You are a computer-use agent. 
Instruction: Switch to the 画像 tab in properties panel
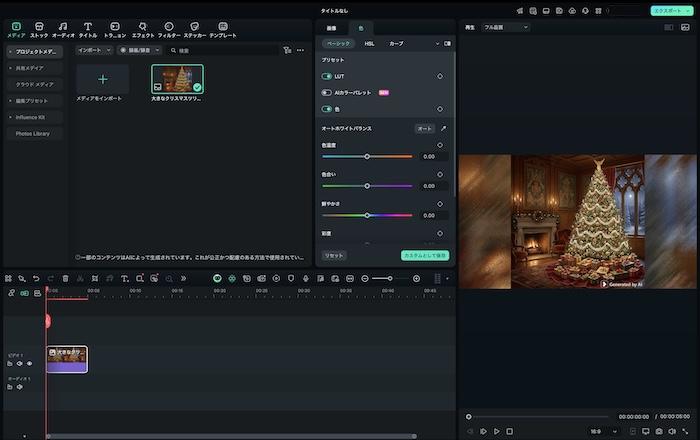point(331,28)
